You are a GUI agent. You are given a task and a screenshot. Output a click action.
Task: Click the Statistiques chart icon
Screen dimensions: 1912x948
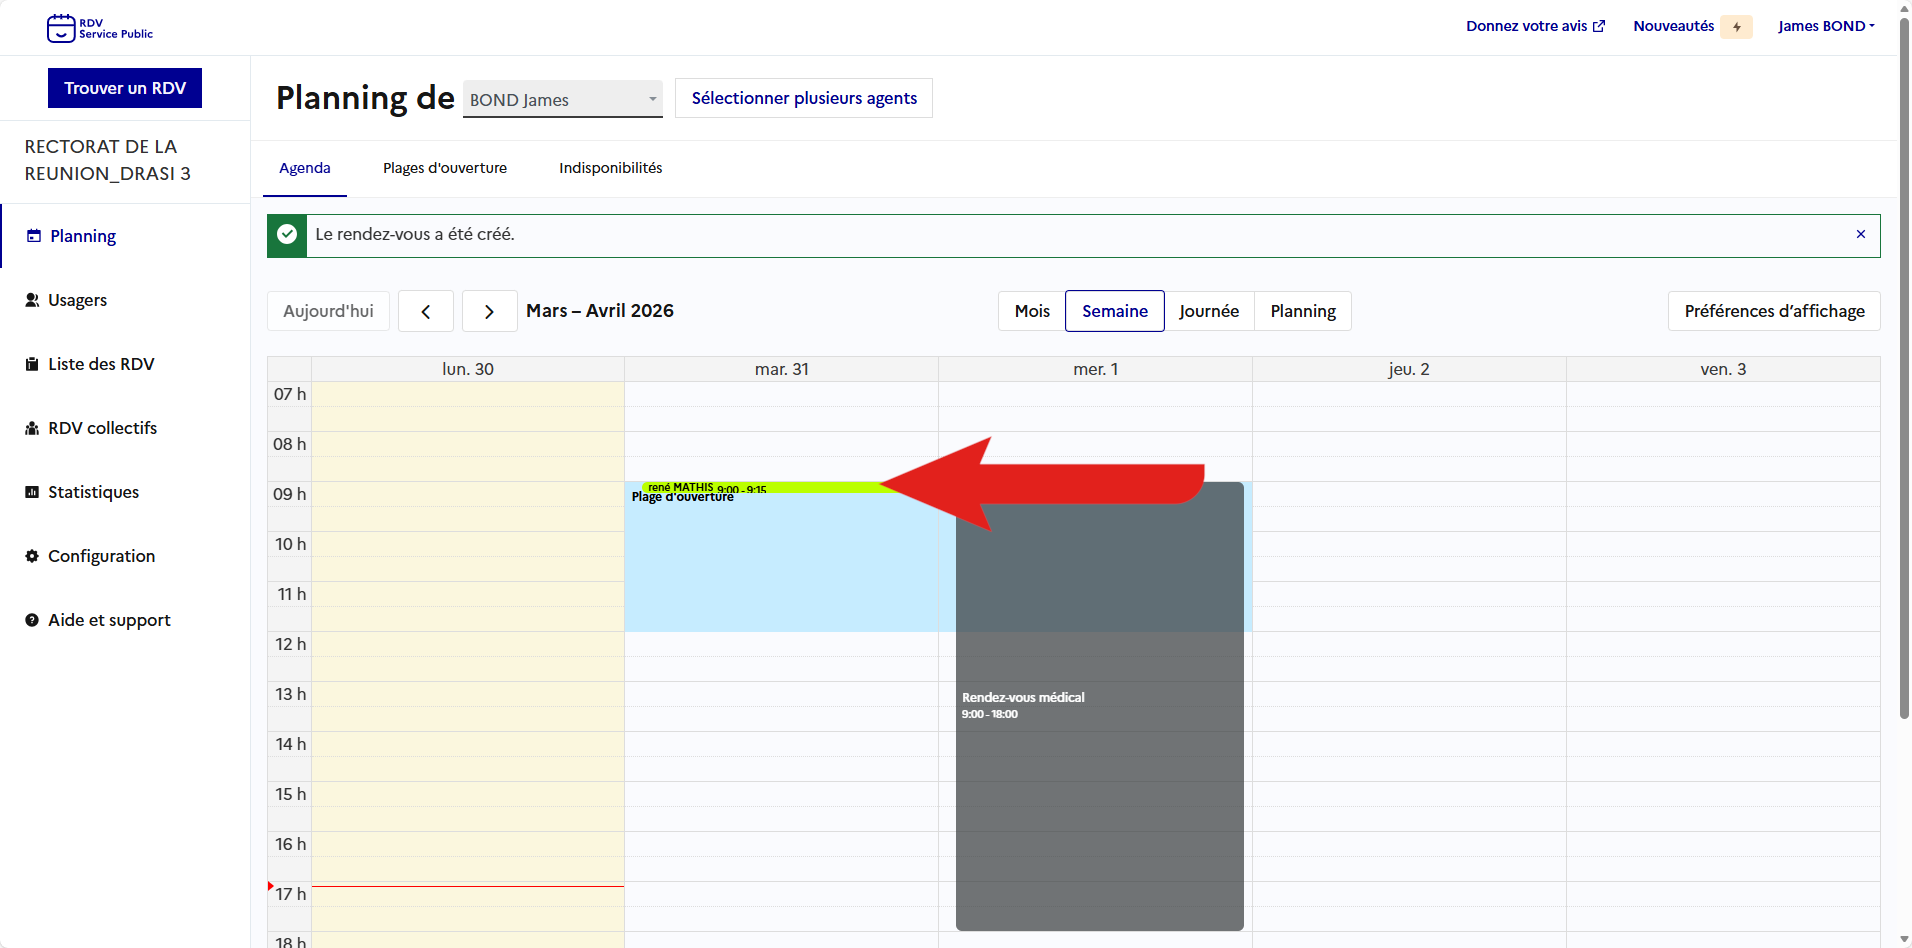(32, 492)
